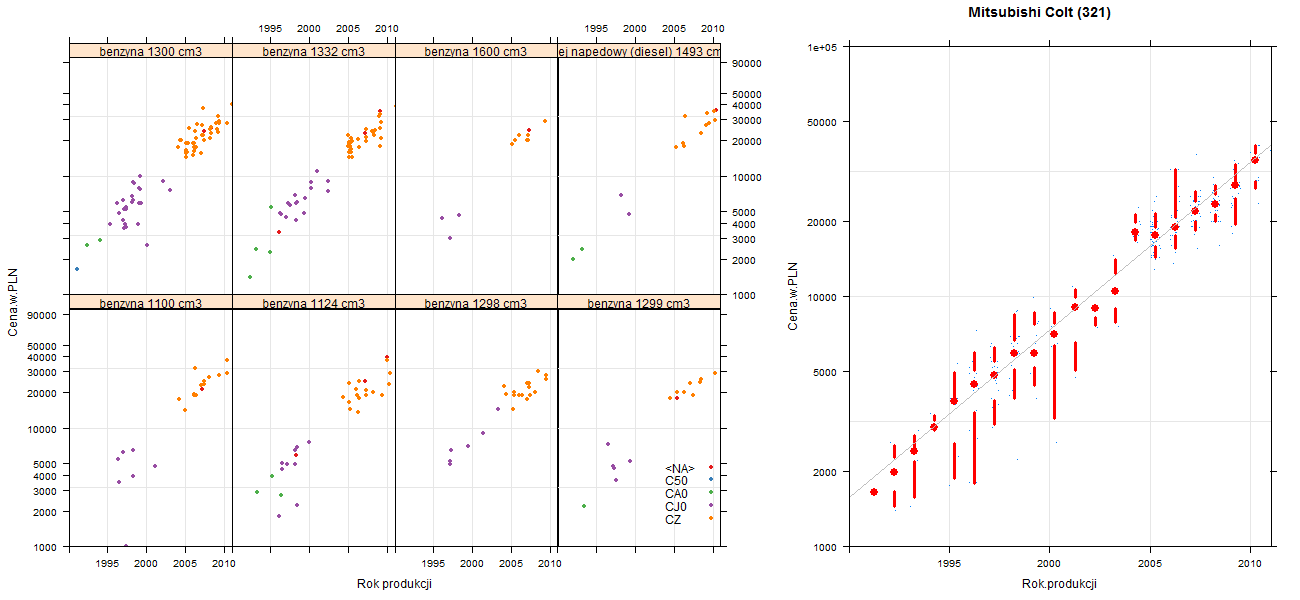The image size is (1300, 600).
Task: Click the purple legend dot beside CJ0
Action: (x=710, y=505)
